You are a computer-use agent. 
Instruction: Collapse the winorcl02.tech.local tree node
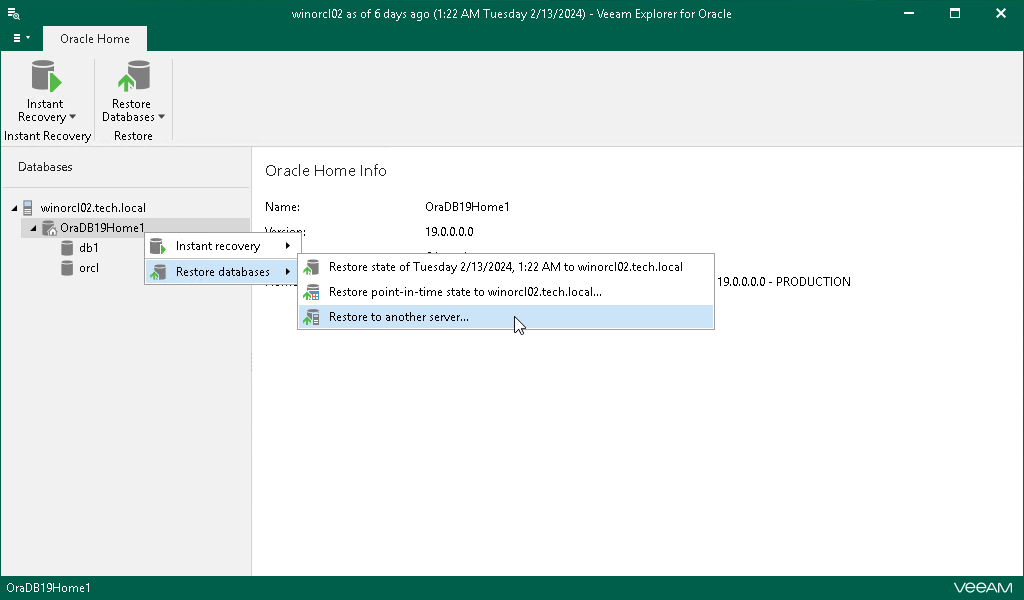click(x=14, y=208)
